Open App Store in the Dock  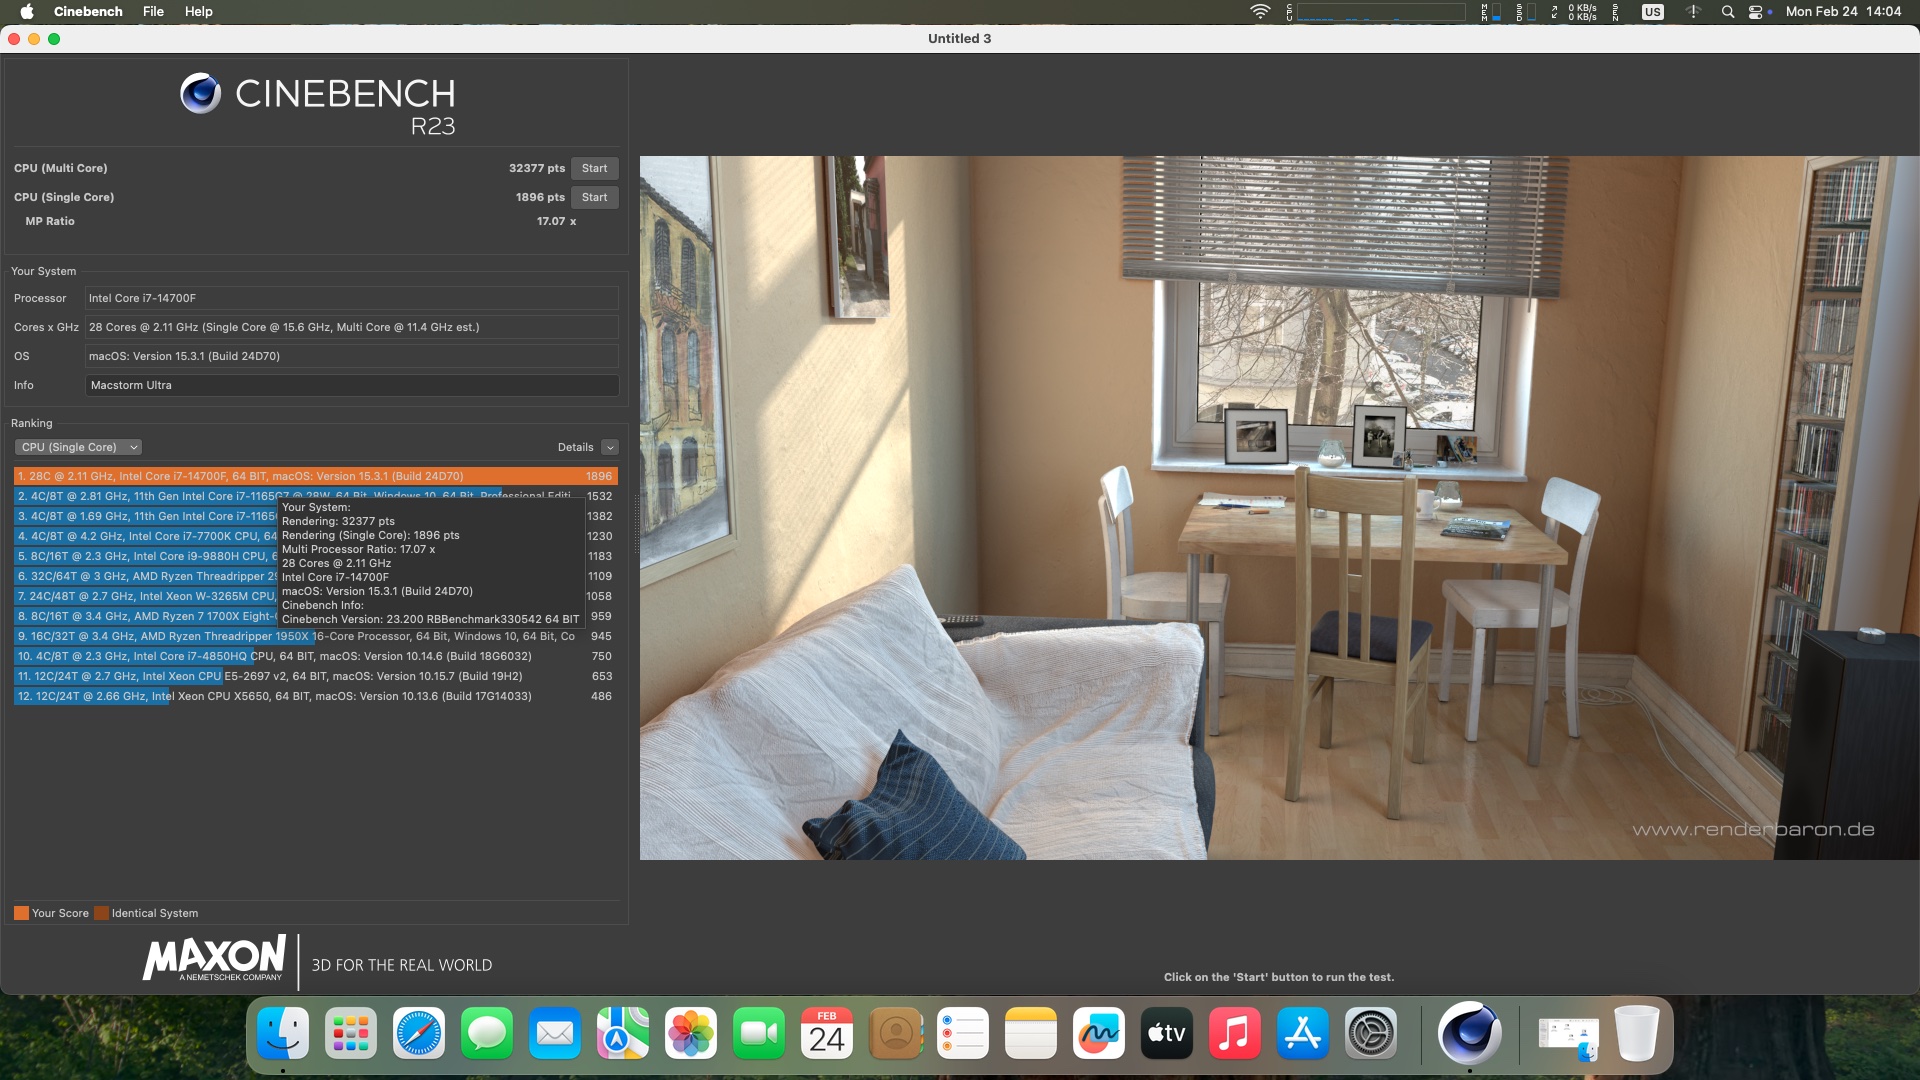[1302, 1033]
